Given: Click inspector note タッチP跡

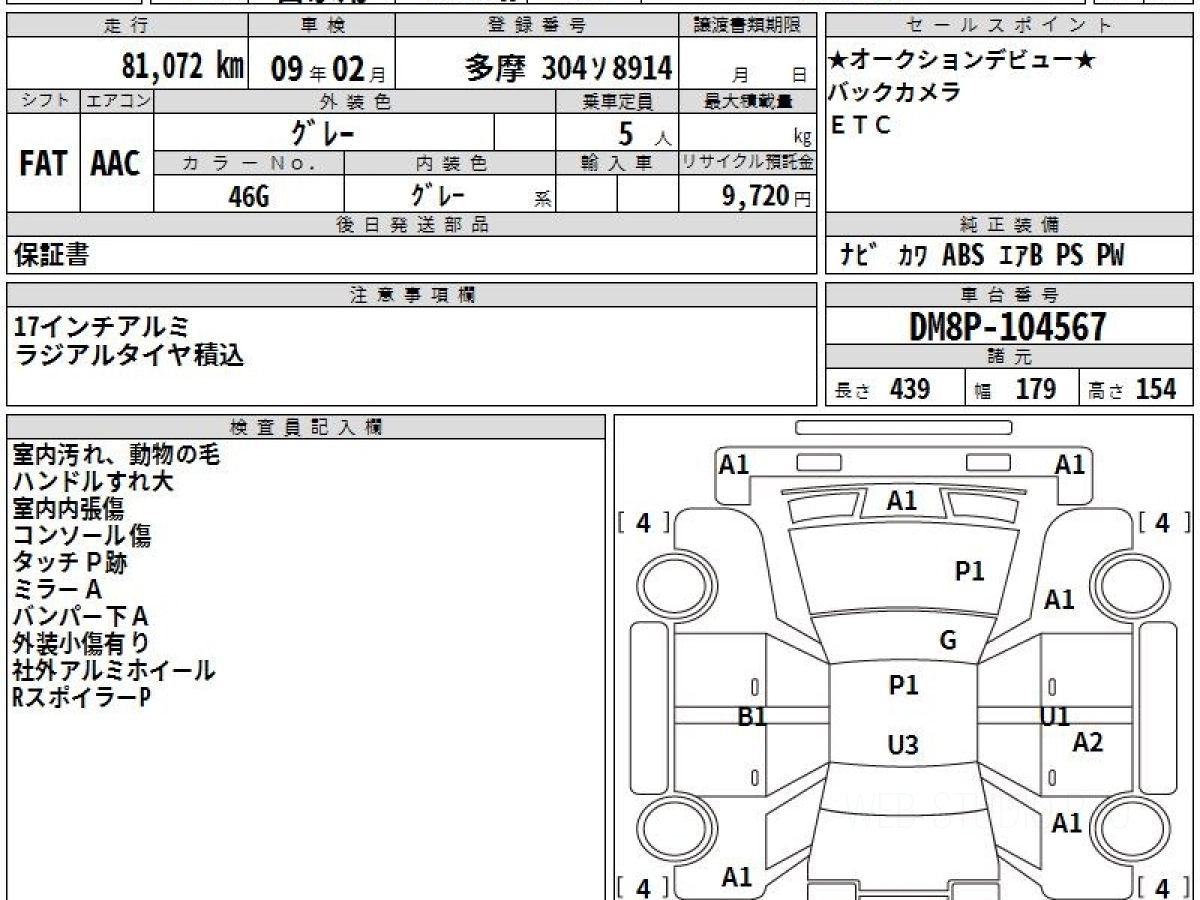Looking at the screenshot, I should tap(70, 563).
